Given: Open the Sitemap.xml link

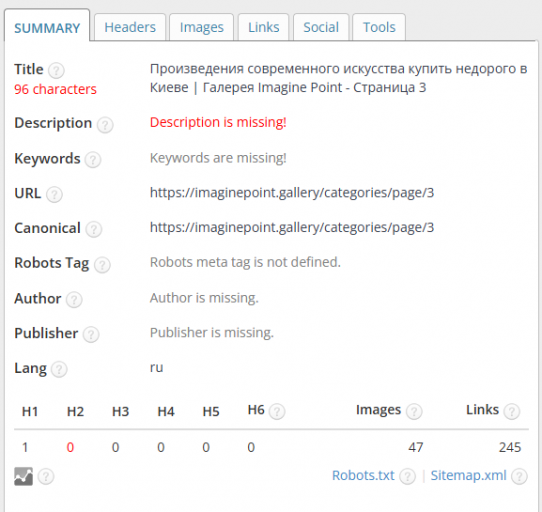Looking at the screenshot, I should (x=468, y=475).
